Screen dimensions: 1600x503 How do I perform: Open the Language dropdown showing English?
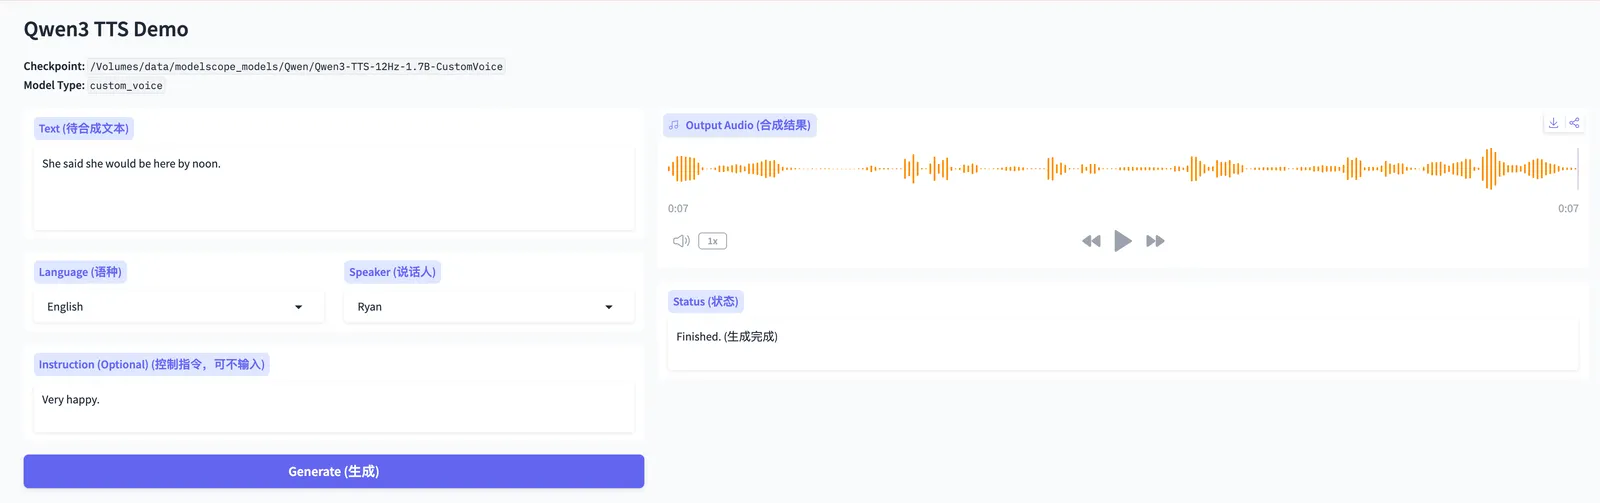click(179, 307)
